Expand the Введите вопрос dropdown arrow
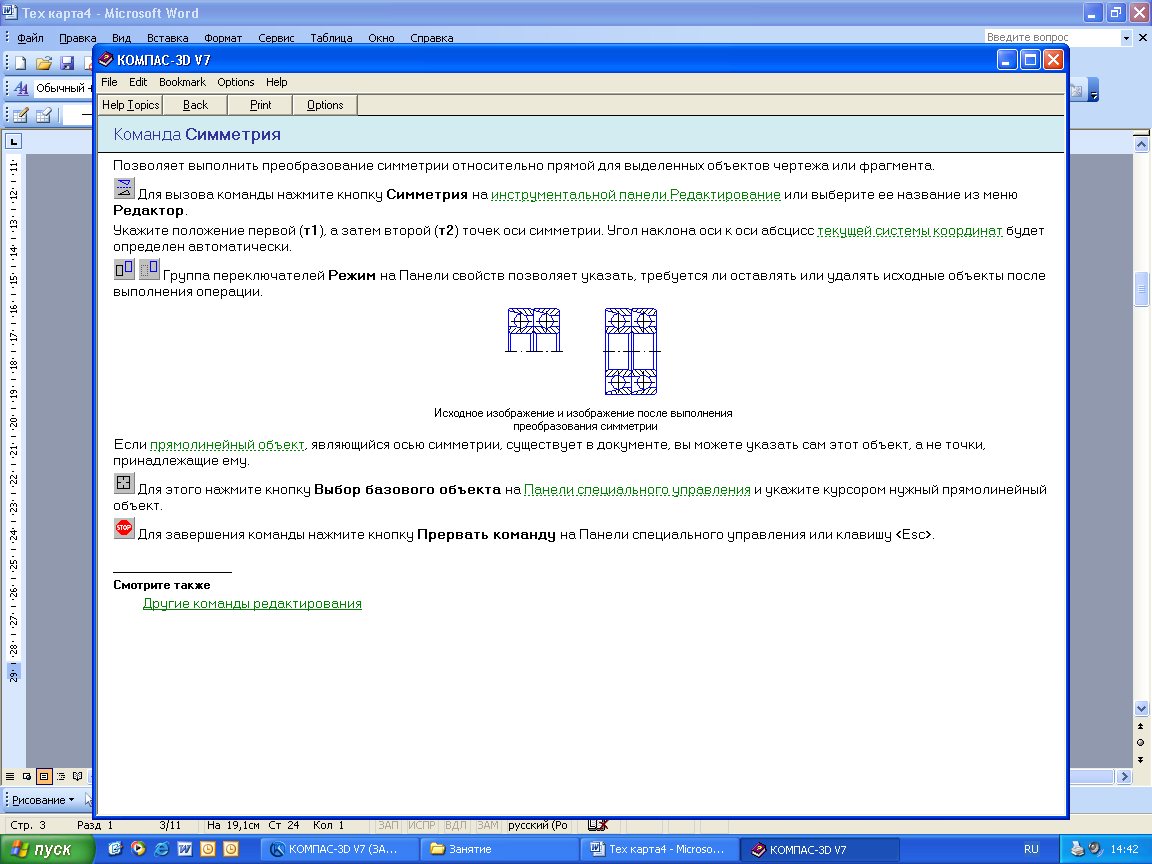The height and width of the screenshot is (864, 1152). (x=1126, y=37)
